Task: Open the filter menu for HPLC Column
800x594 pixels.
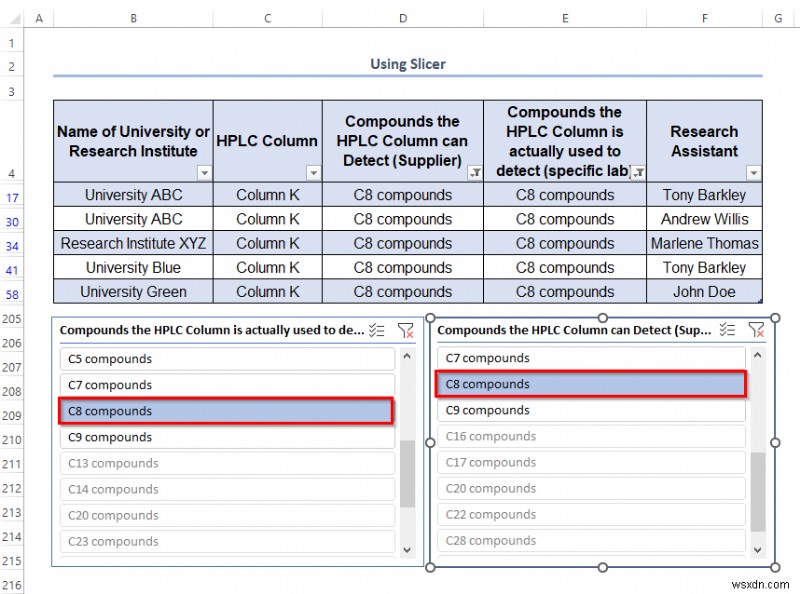Action: pyautogui.click(x=311, y=172)
